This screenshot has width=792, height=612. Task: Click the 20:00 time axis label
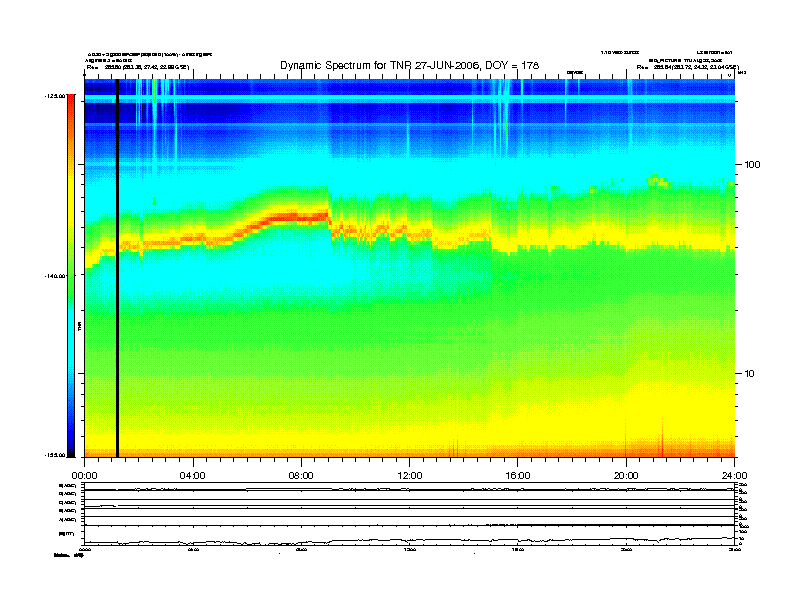(x=626, y=476)
